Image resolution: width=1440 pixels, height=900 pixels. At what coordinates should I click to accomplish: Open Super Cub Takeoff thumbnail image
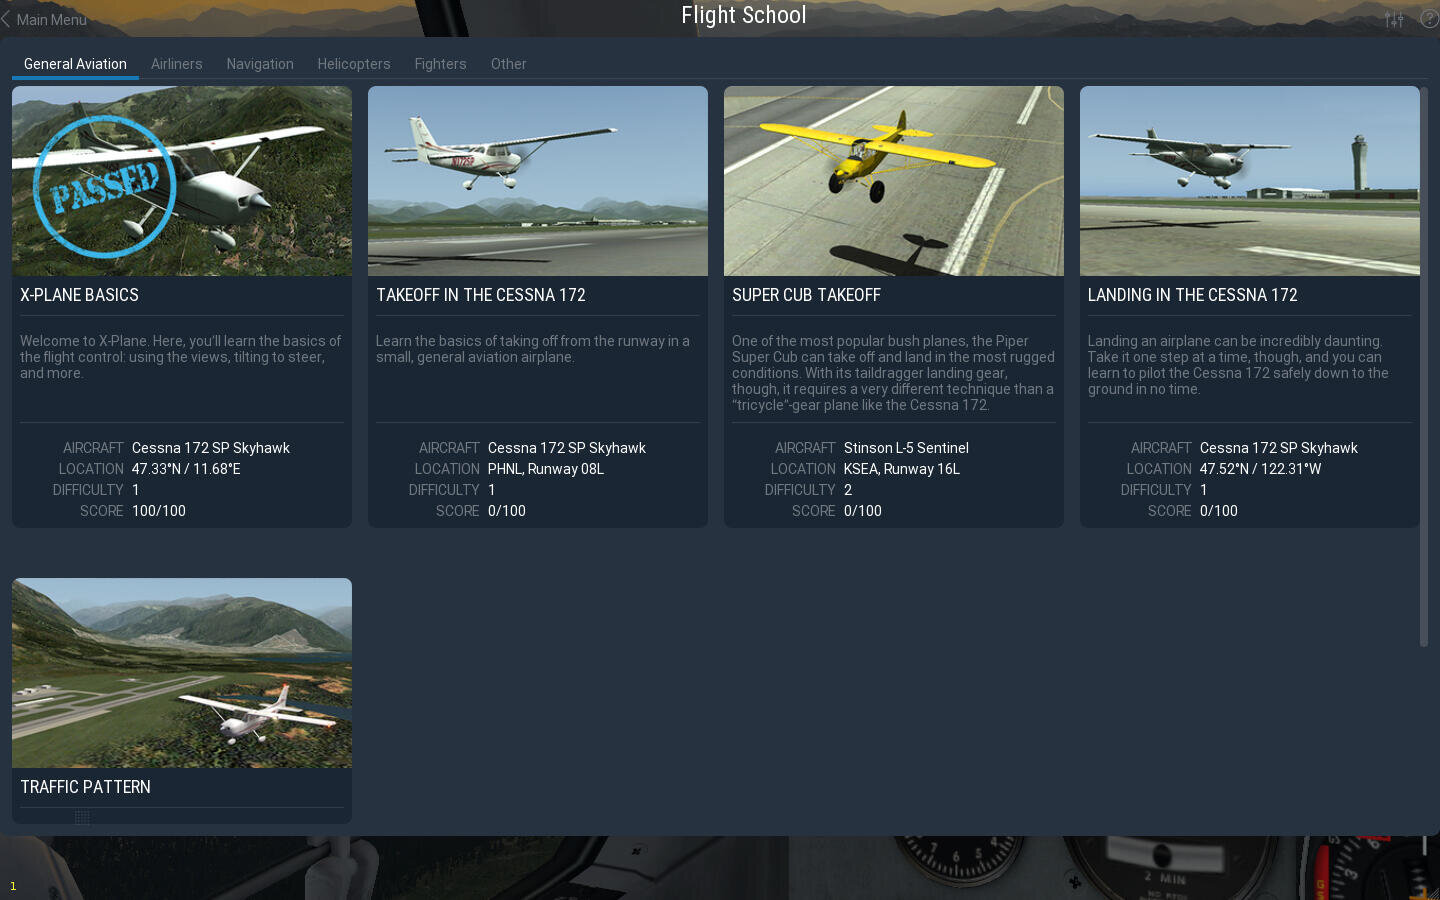[x=894, y=181]
